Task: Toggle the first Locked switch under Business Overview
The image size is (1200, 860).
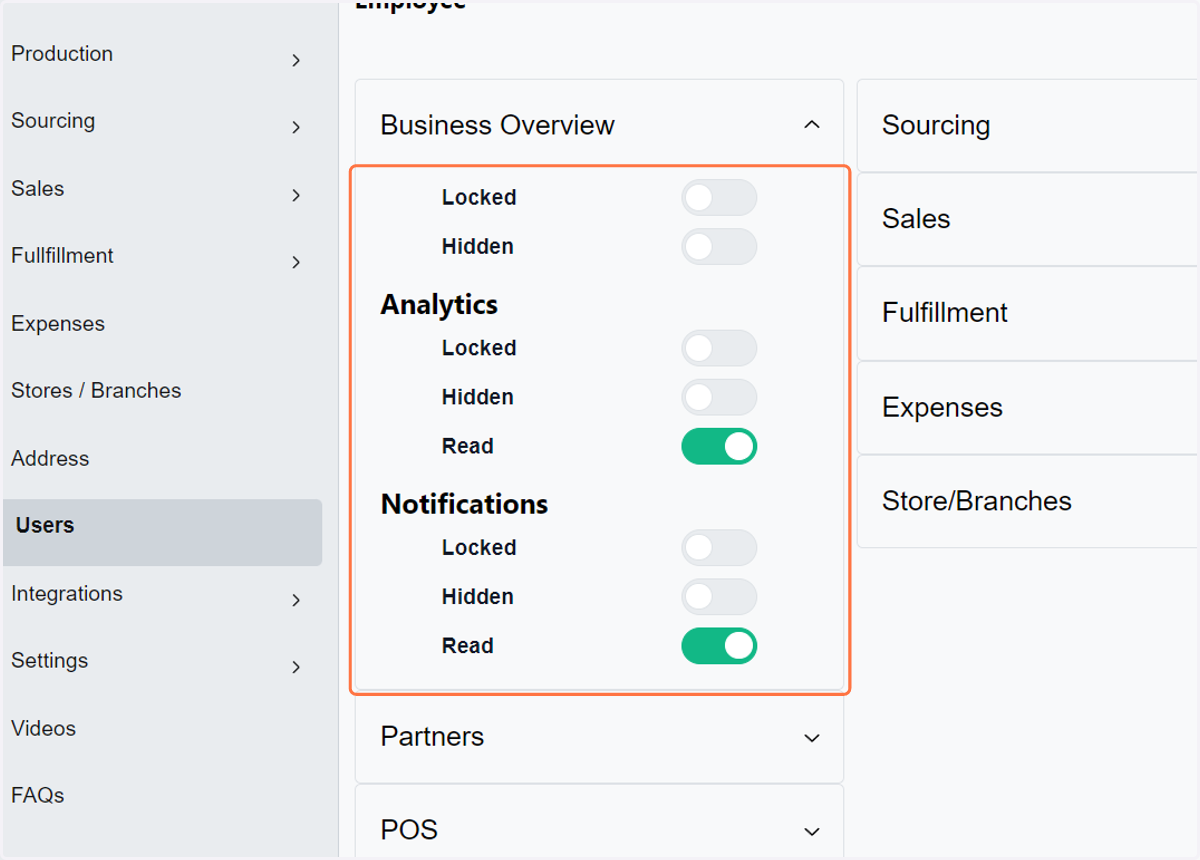Action: (719, 198)
